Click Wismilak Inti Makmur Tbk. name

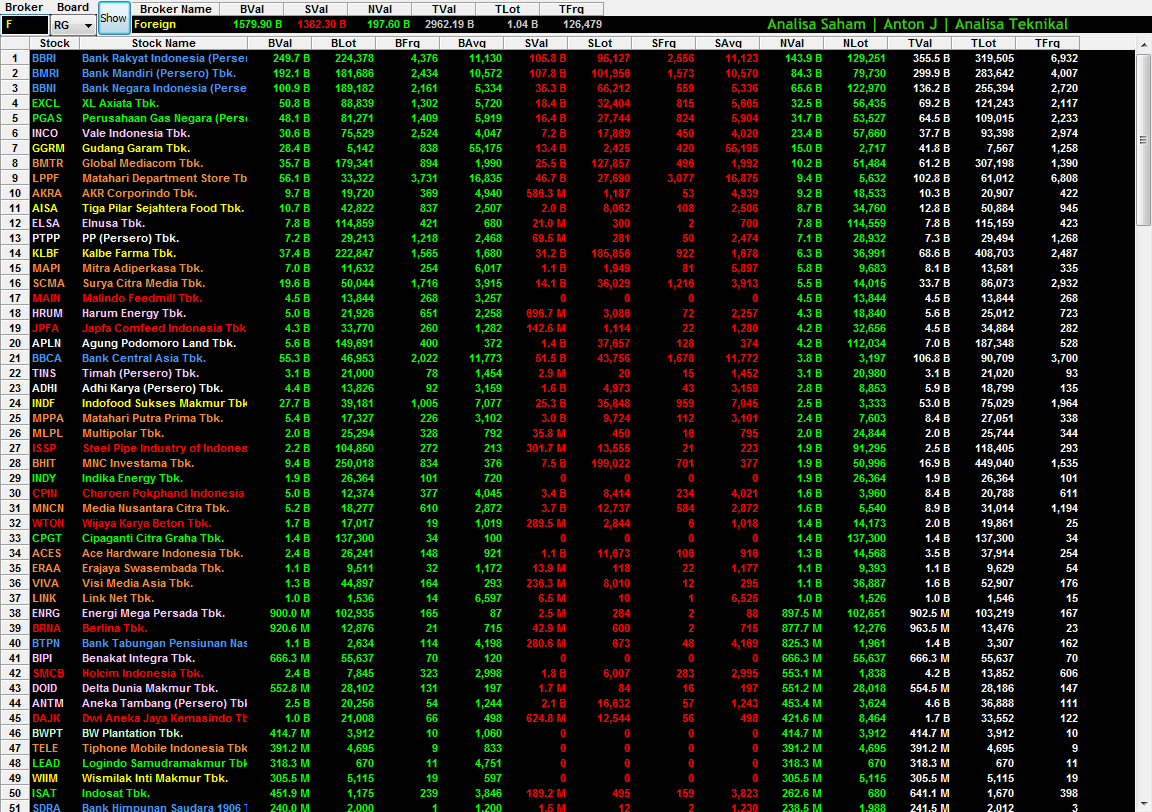tap(155, 778)
